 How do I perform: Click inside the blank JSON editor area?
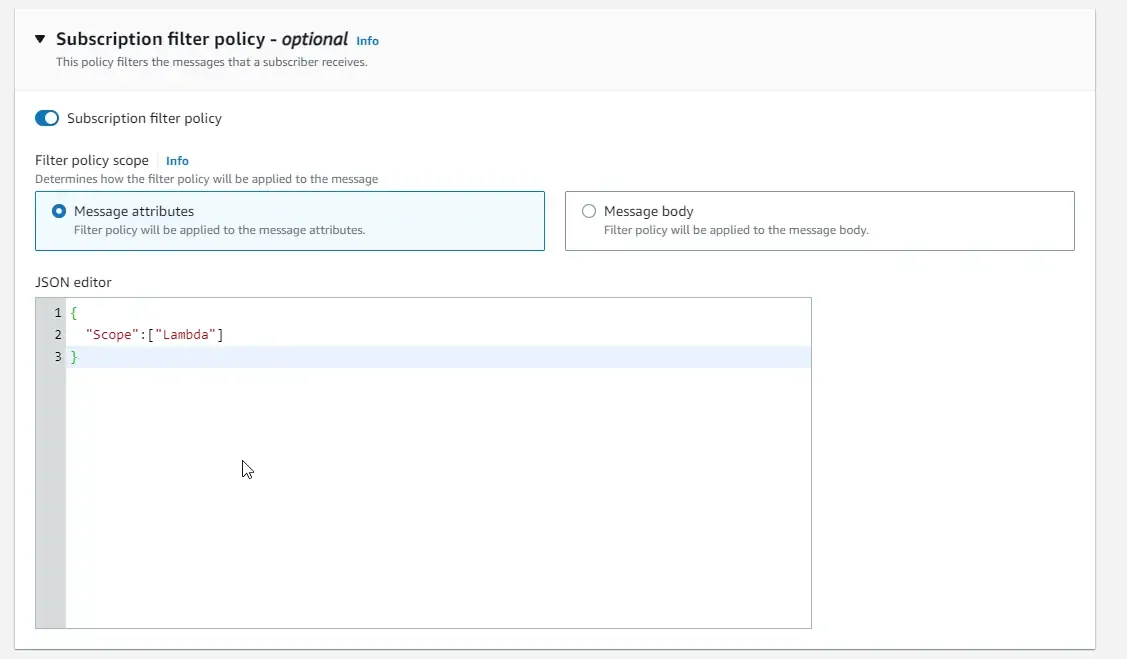[400, 480]
